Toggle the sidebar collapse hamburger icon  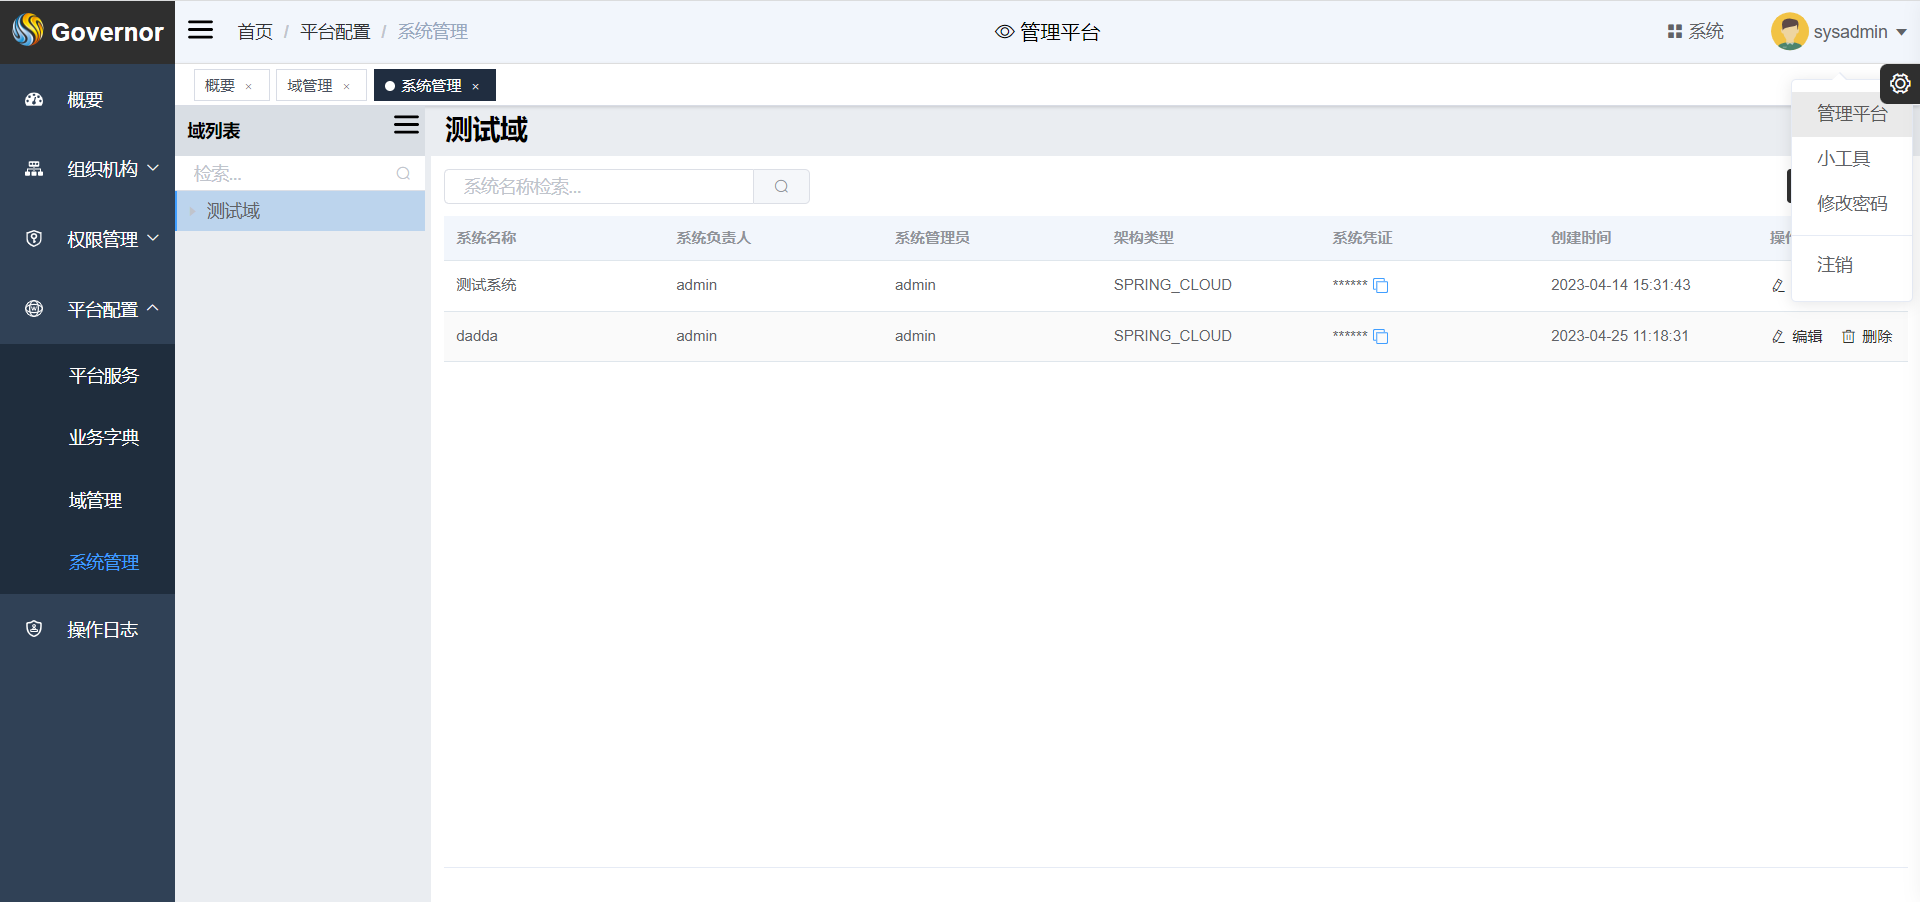pyautogui.click(x=201, y=30)
